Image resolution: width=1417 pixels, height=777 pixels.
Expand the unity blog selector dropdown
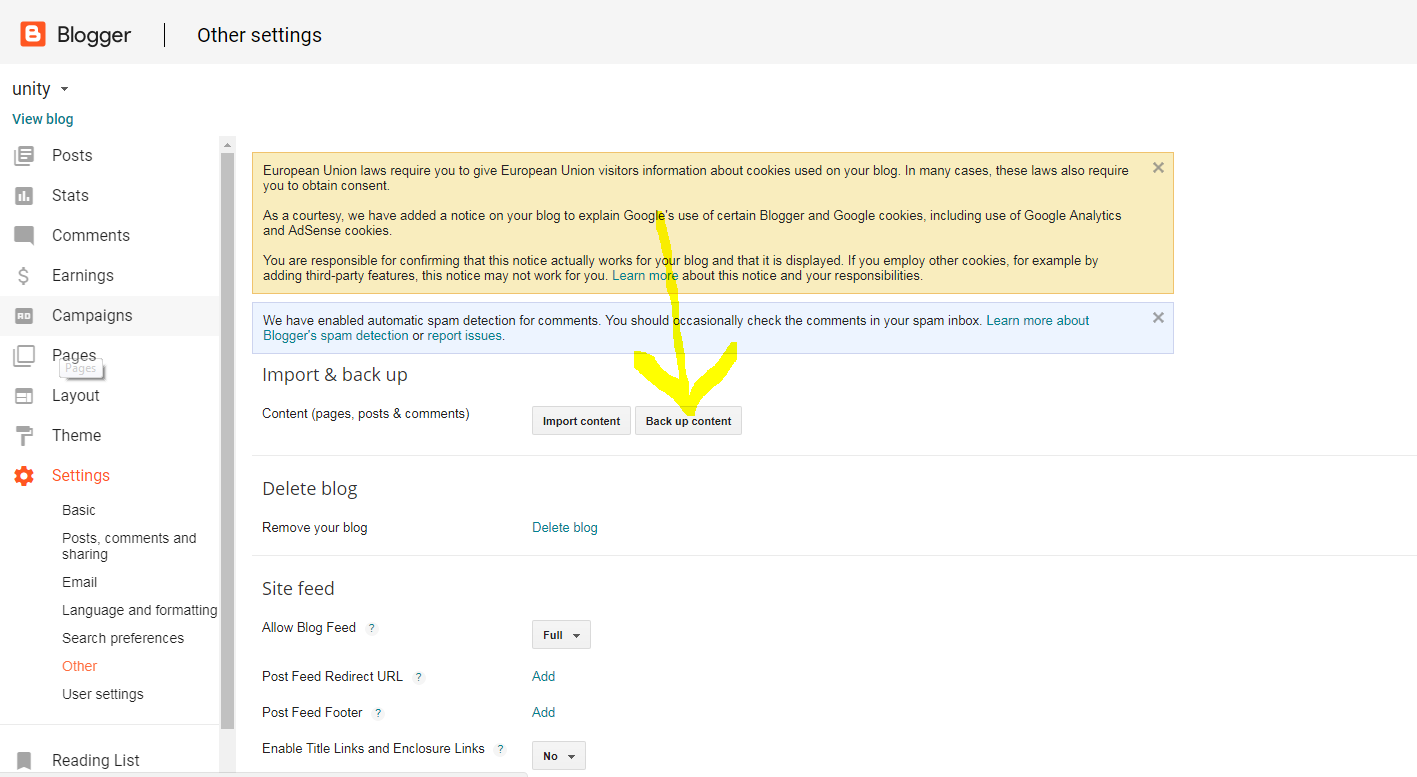(64, 90)
